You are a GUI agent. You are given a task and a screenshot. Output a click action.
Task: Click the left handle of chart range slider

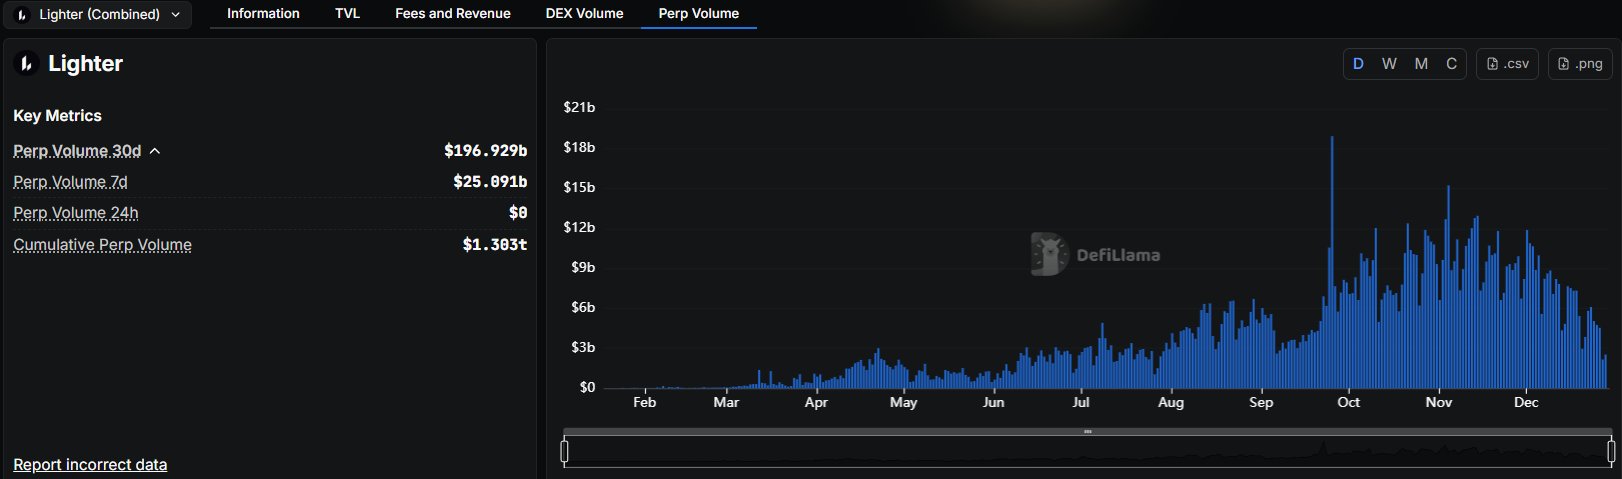(x=565, y=452)
